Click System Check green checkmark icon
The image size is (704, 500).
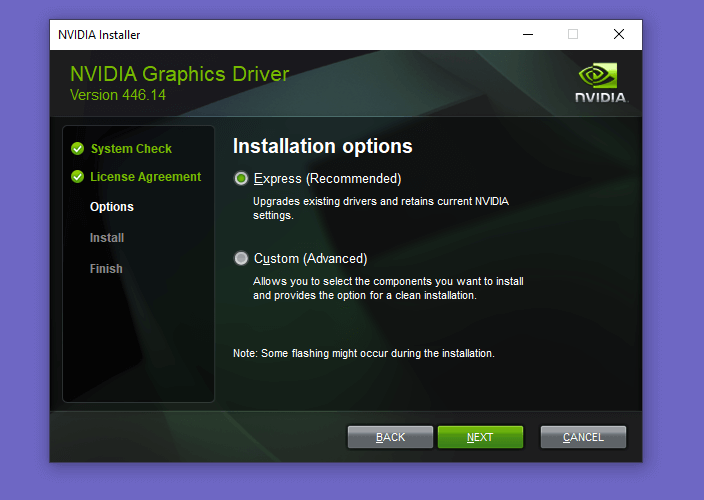78,149
